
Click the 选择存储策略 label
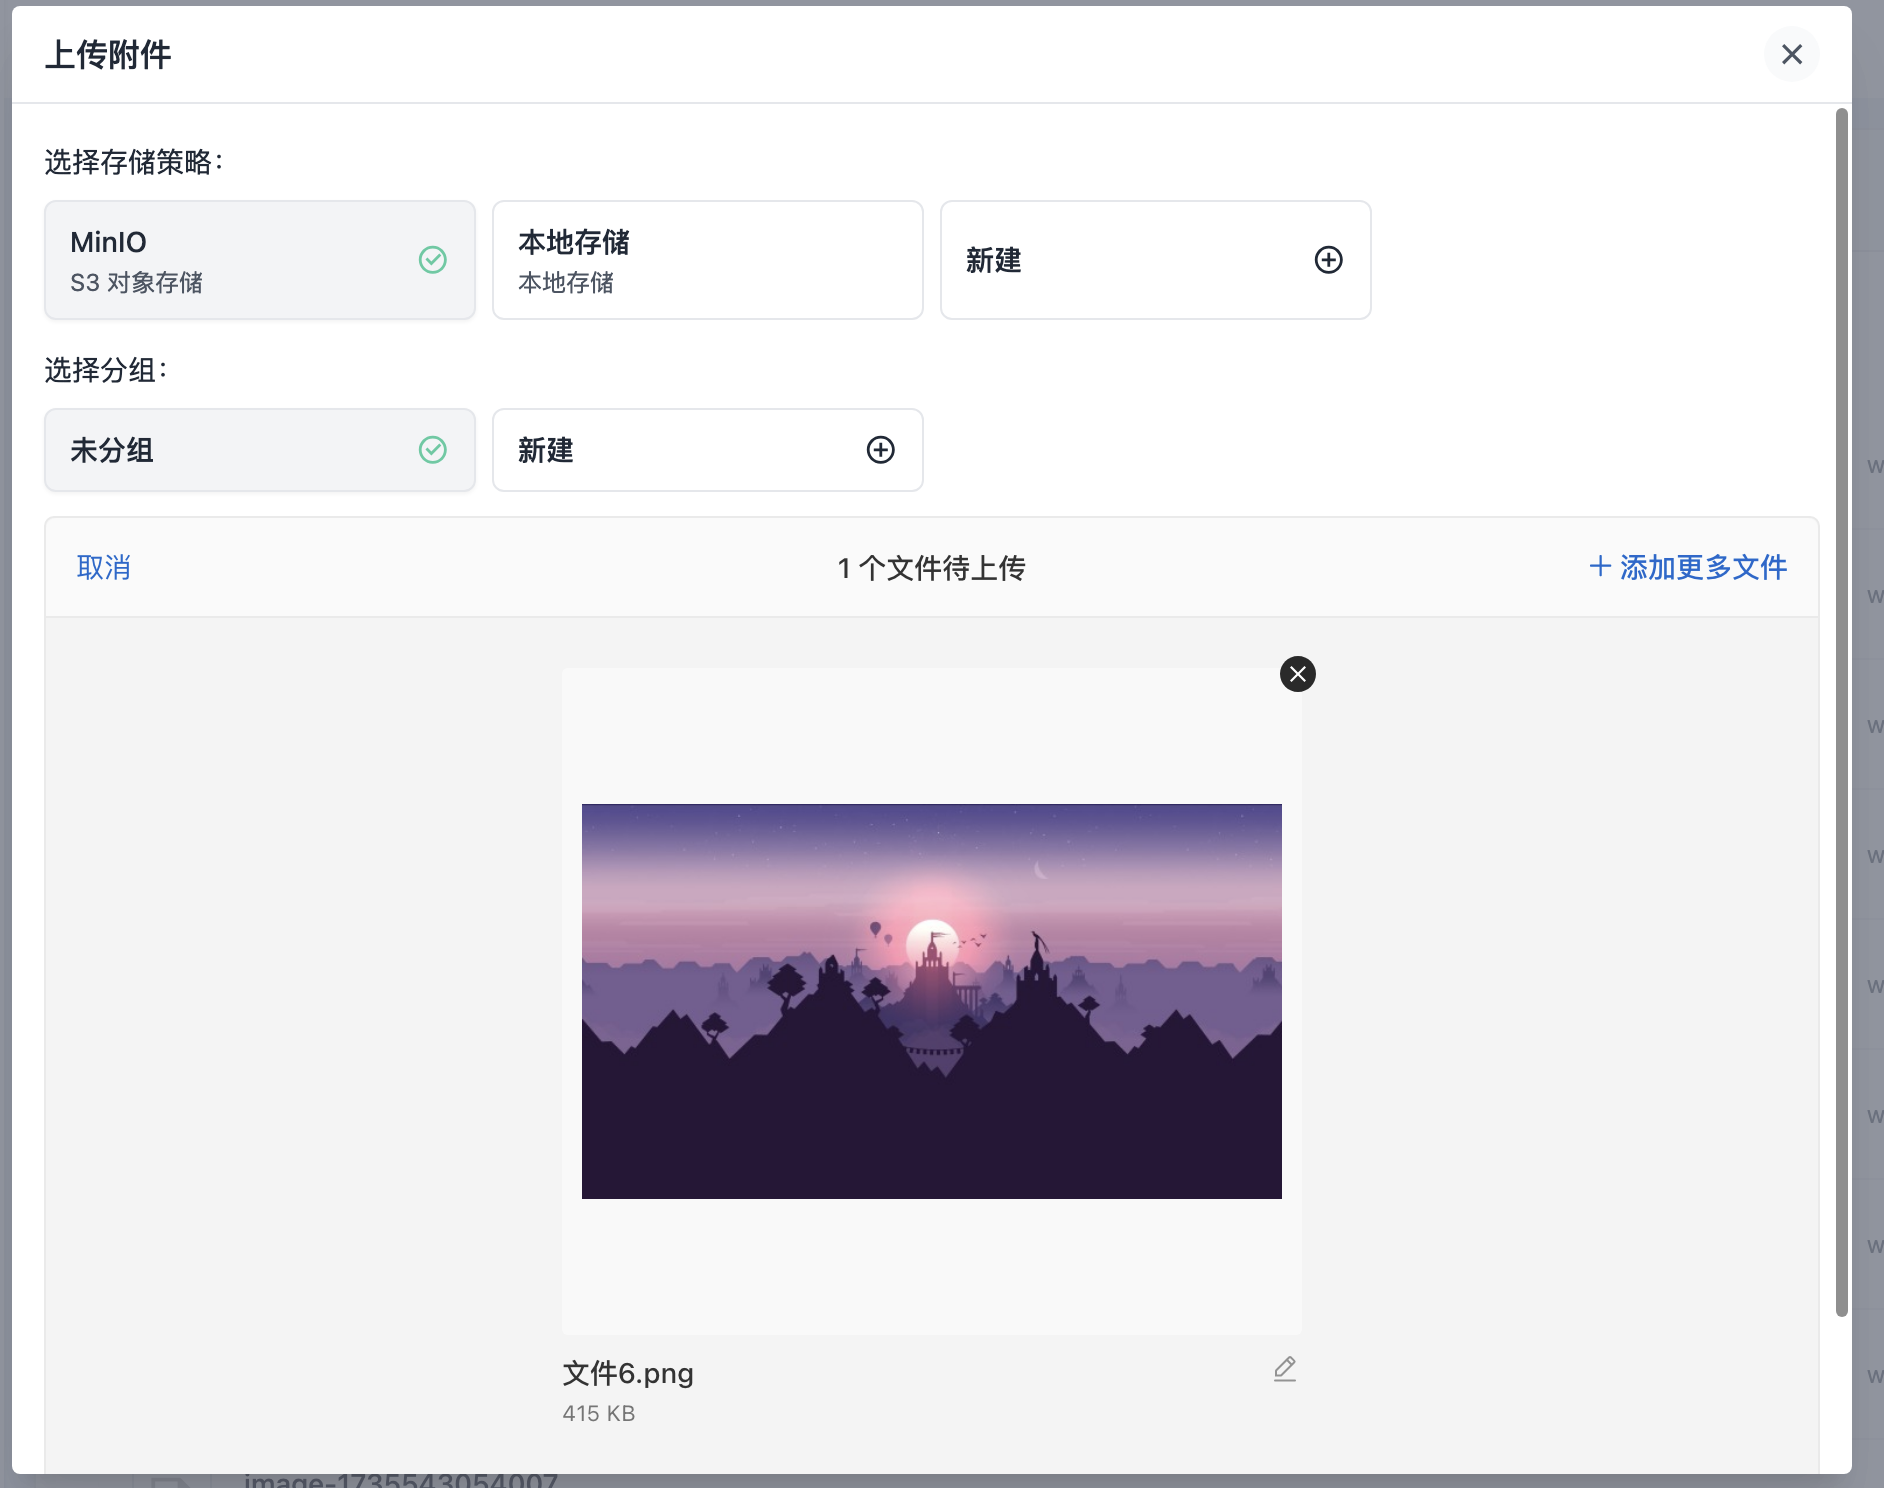(x=133, y=162)
